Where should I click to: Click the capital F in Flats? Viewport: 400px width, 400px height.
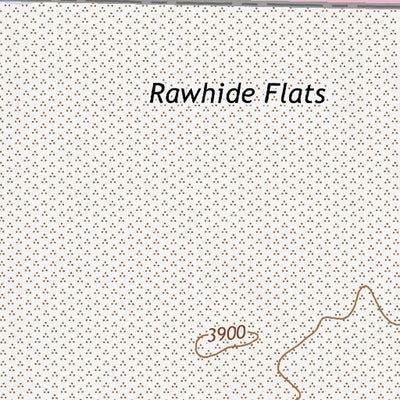click(272, 94)
